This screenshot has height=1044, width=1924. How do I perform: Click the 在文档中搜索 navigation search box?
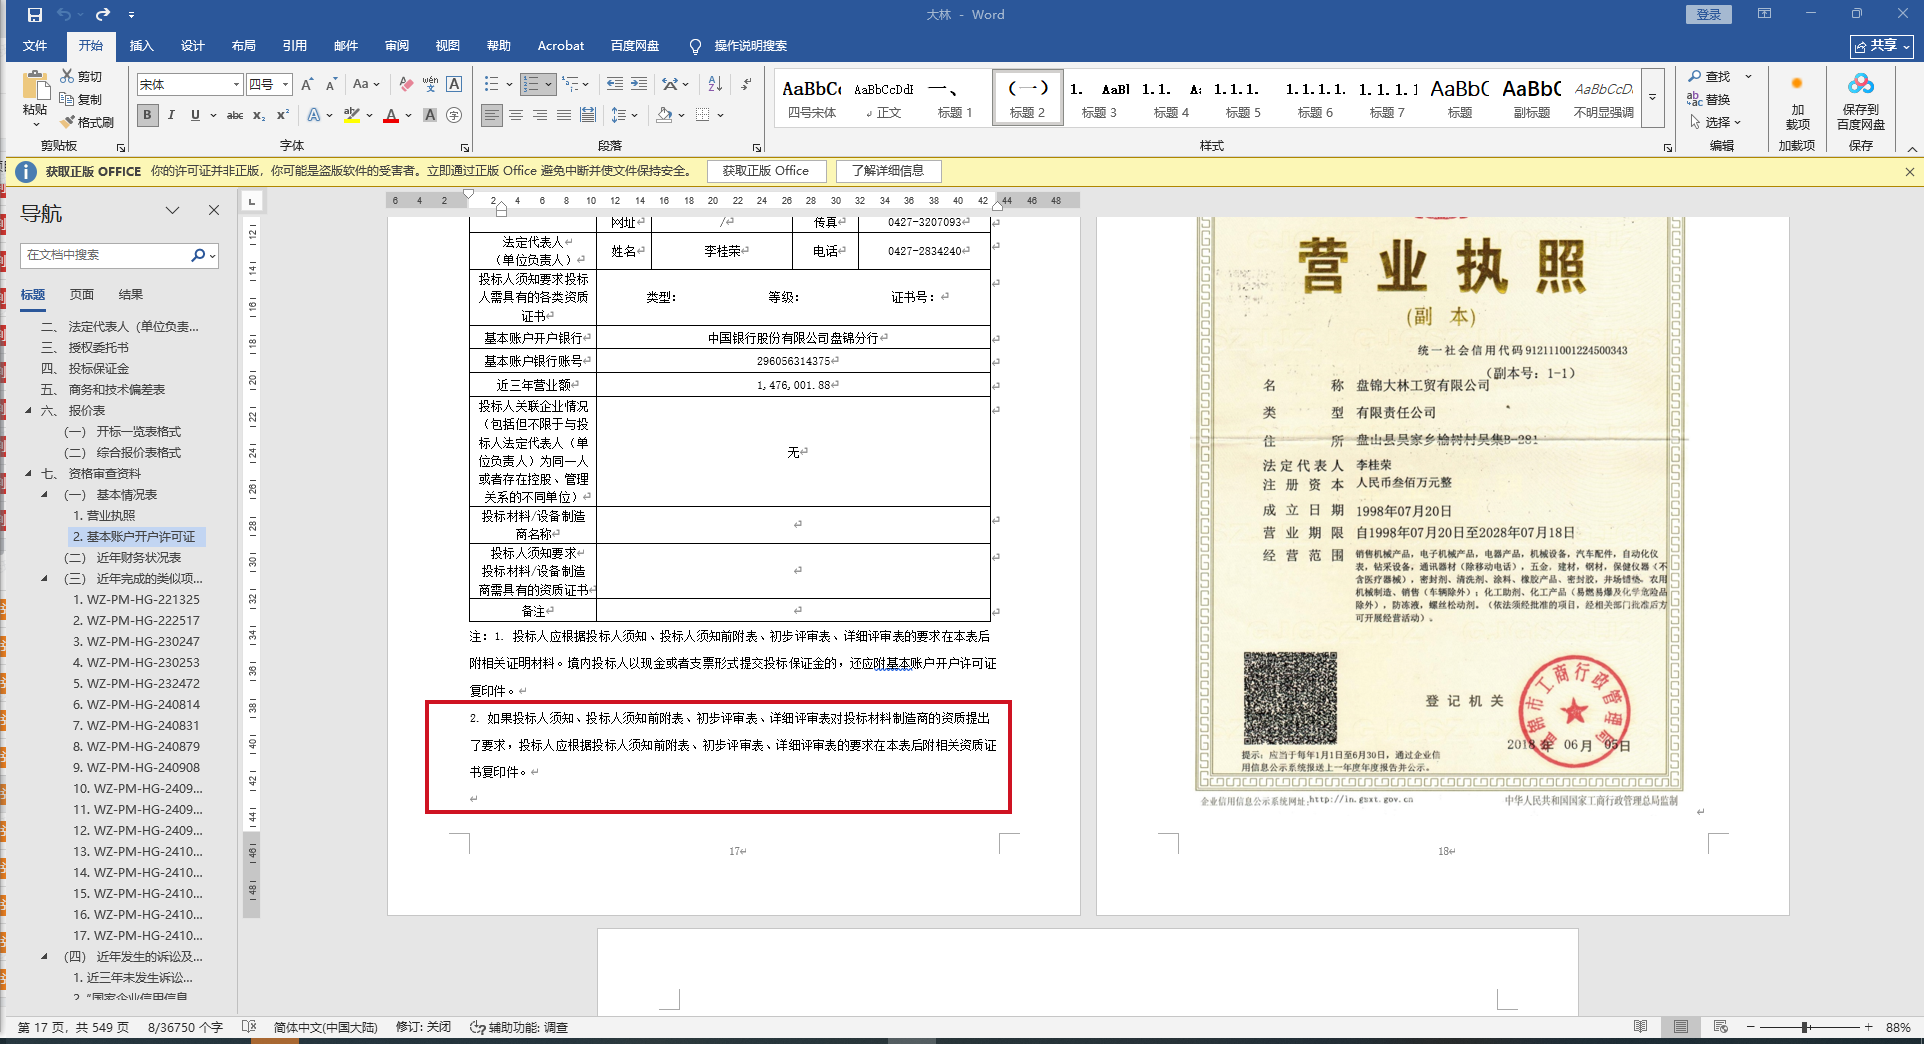click(x=107, y=255)
